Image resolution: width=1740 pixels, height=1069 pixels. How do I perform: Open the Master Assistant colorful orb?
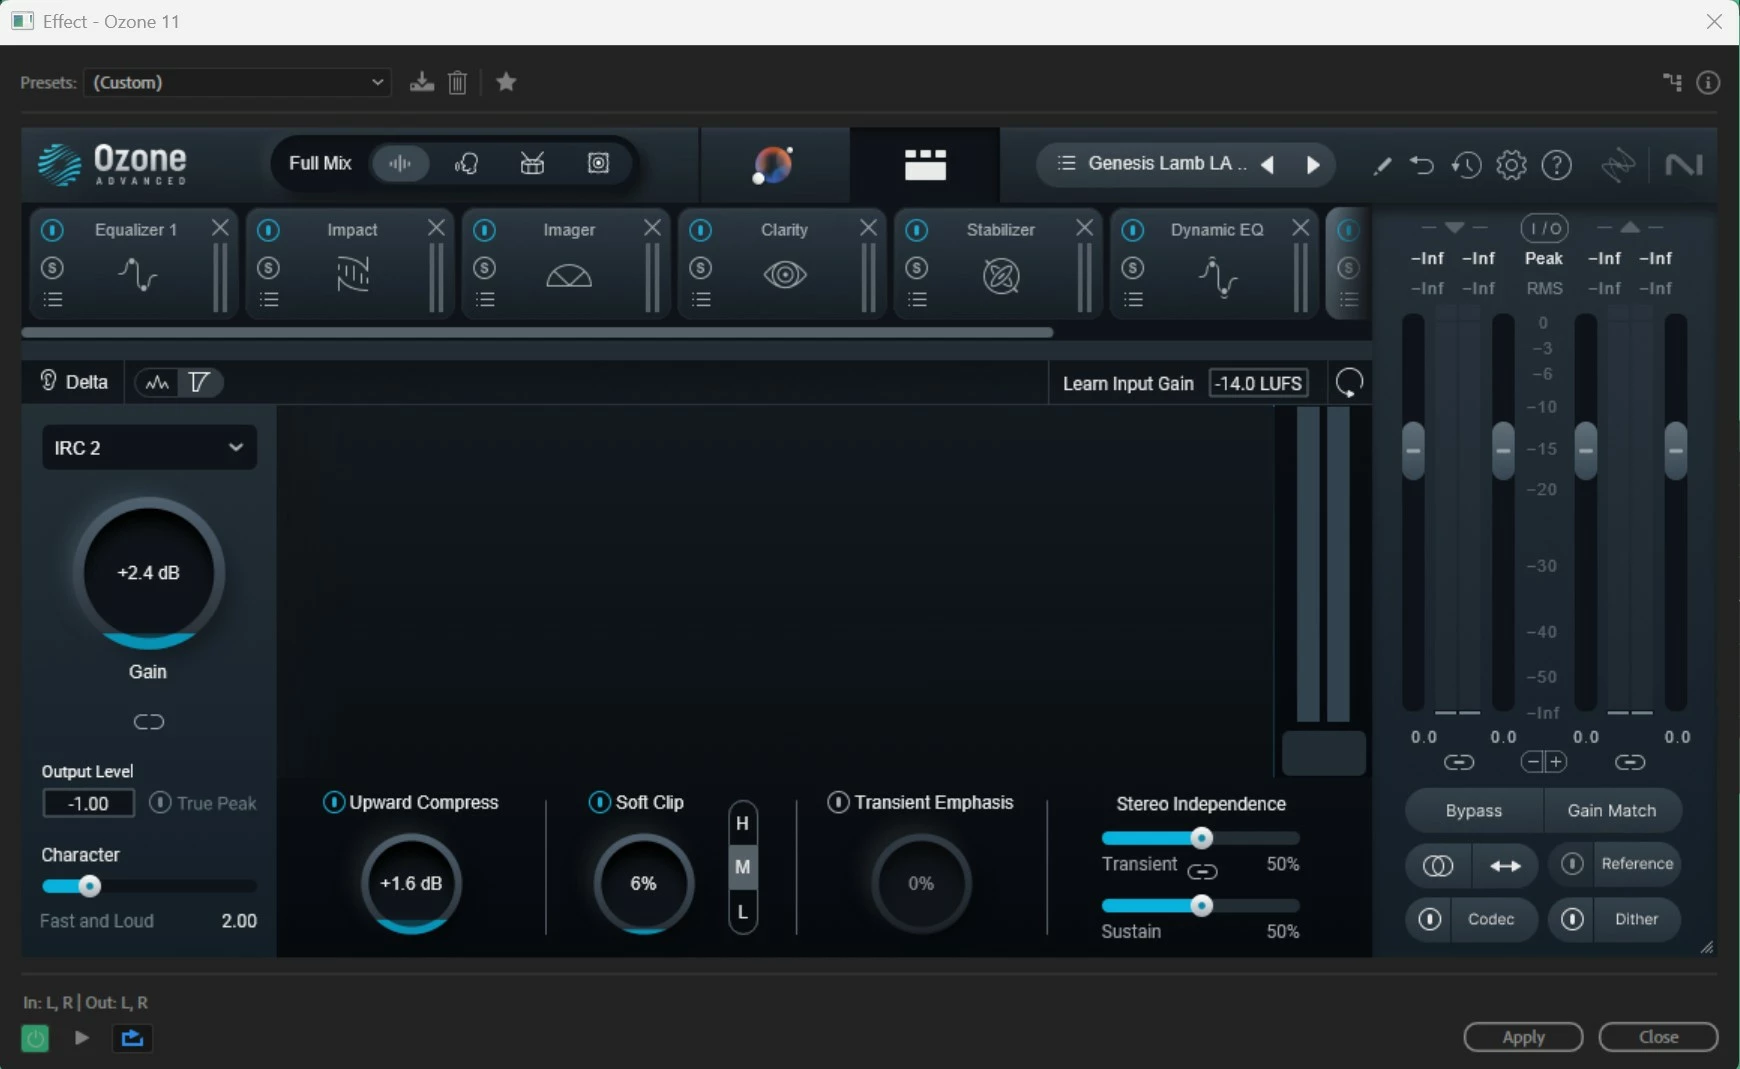point(773,165)
